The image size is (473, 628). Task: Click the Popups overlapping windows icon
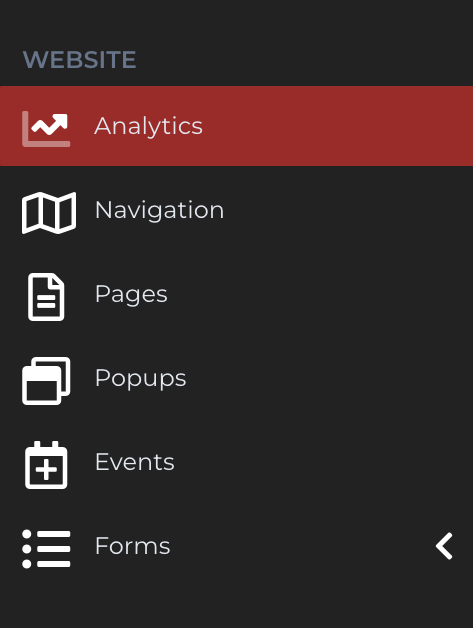click(x=46, y=381)
